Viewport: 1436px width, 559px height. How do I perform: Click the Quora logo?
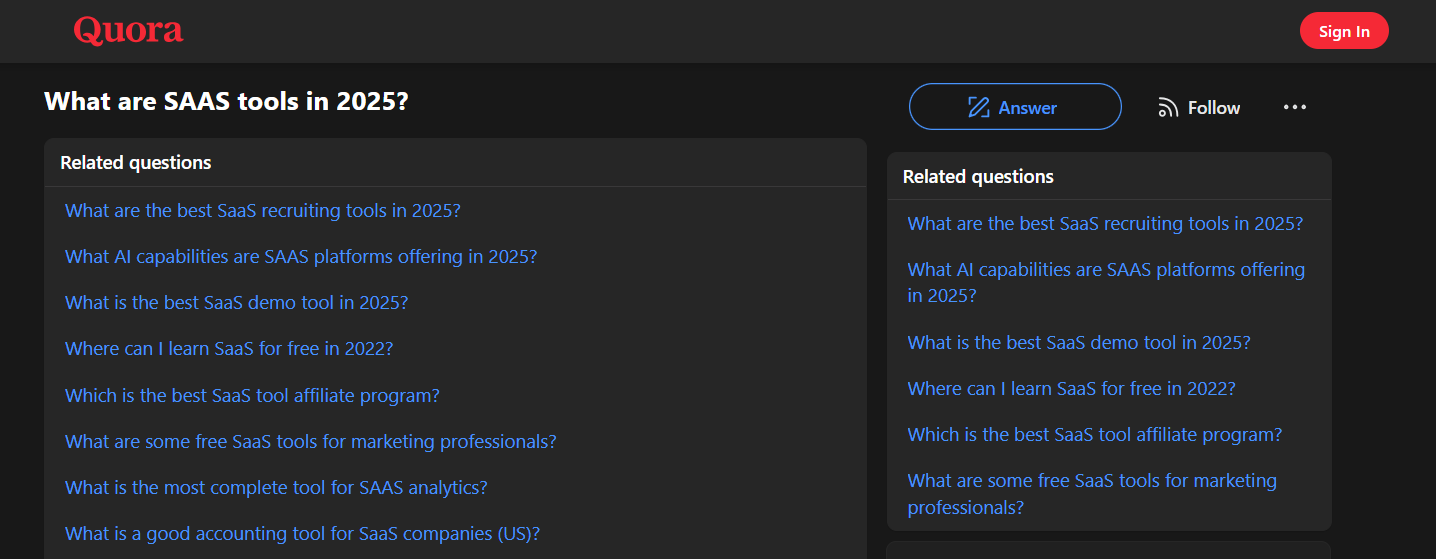[128, 30]
